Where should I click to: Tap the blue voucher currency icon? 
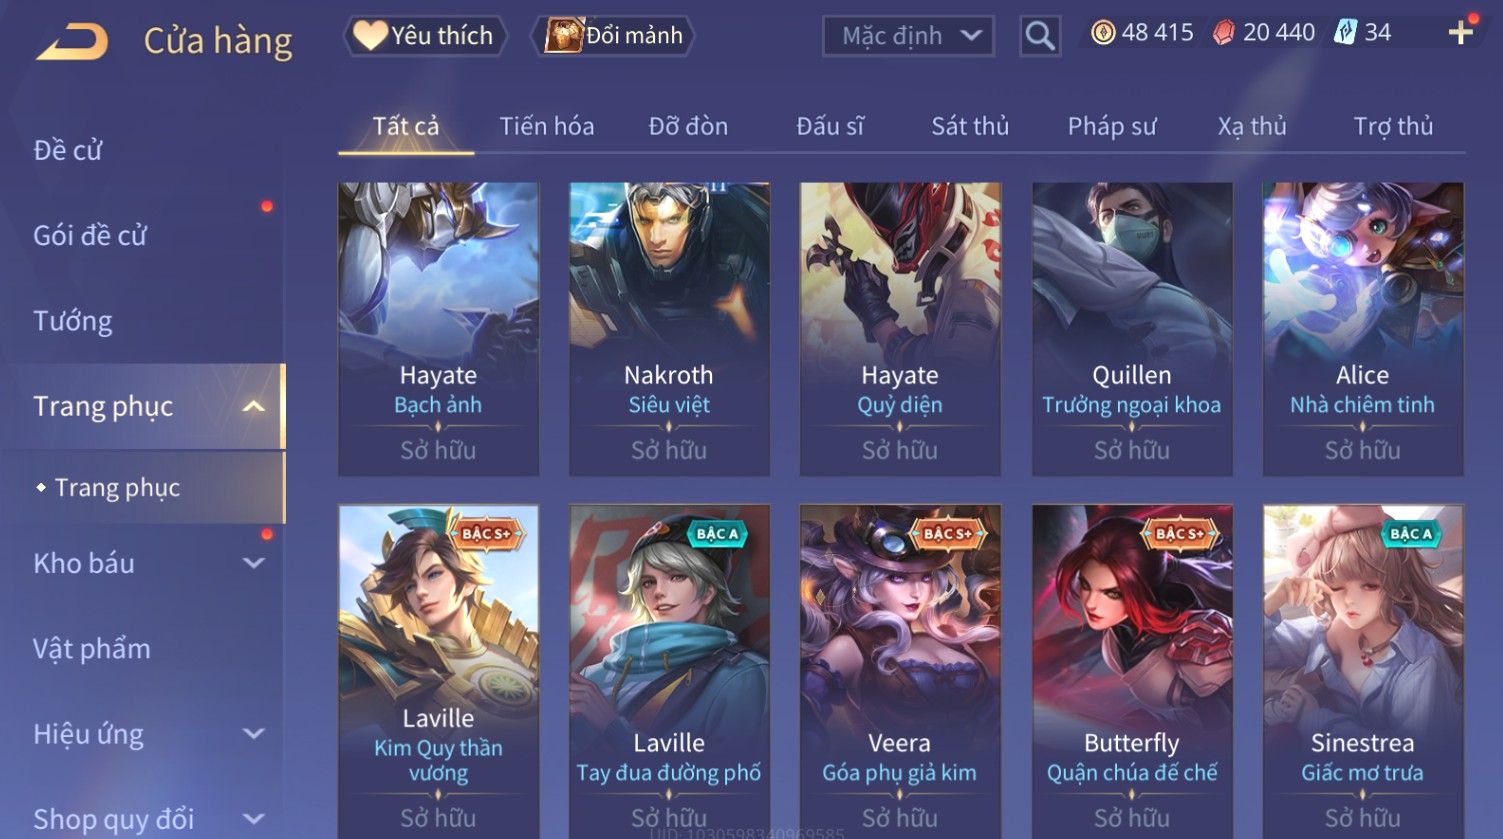click(1345, 33)
